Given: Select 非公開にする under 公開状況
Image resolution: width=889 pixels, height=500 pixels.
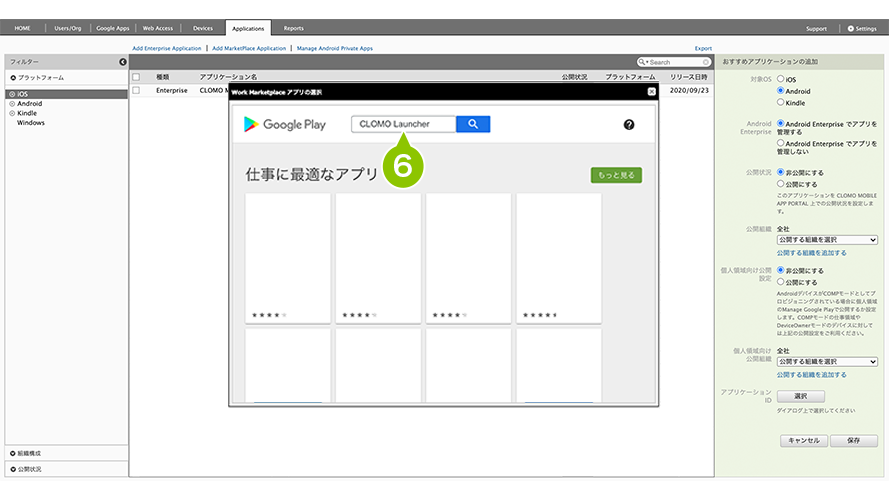Looking at the screenshot, I should pyautogui.click(x=781, y=172).
